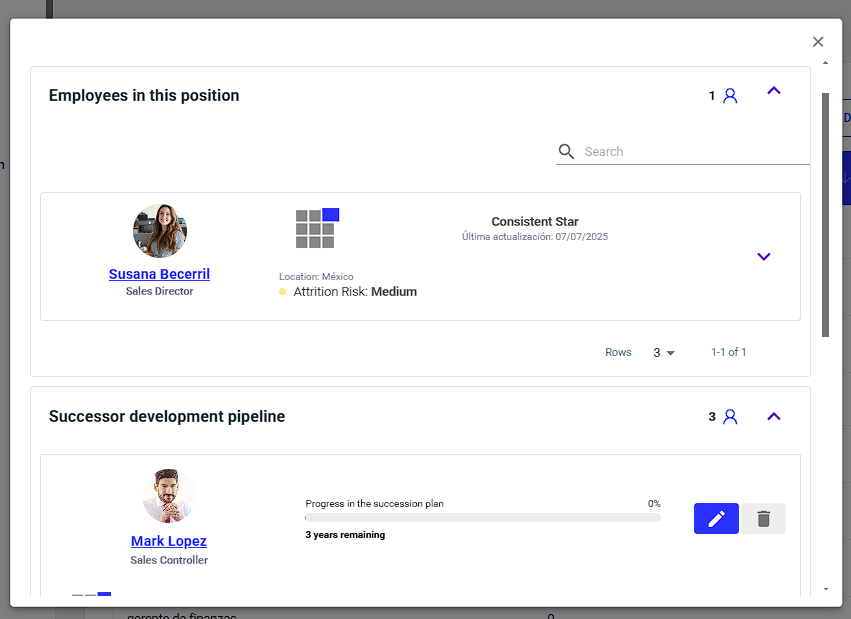Click Mark Lopez's profile photo
This screenshot has width=851, height=619.
(169, 496)
